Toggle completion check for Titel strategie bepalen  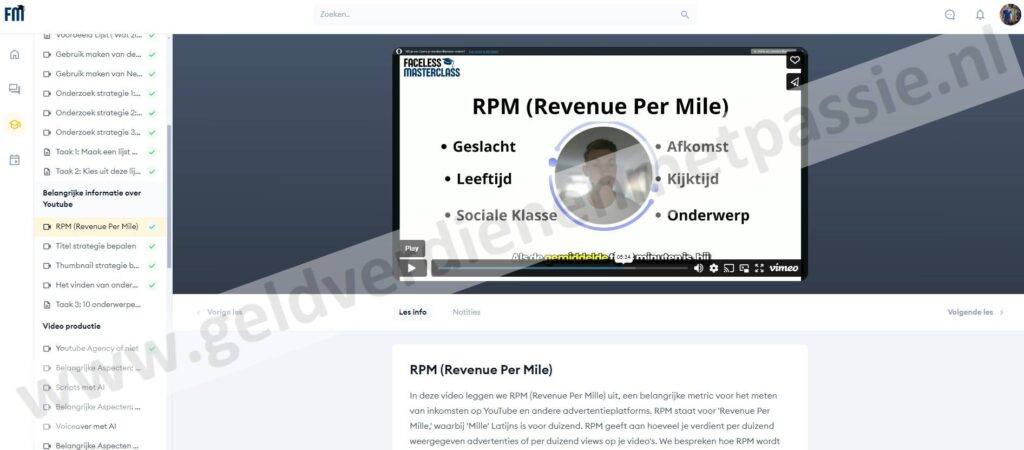tap(152, 246)
